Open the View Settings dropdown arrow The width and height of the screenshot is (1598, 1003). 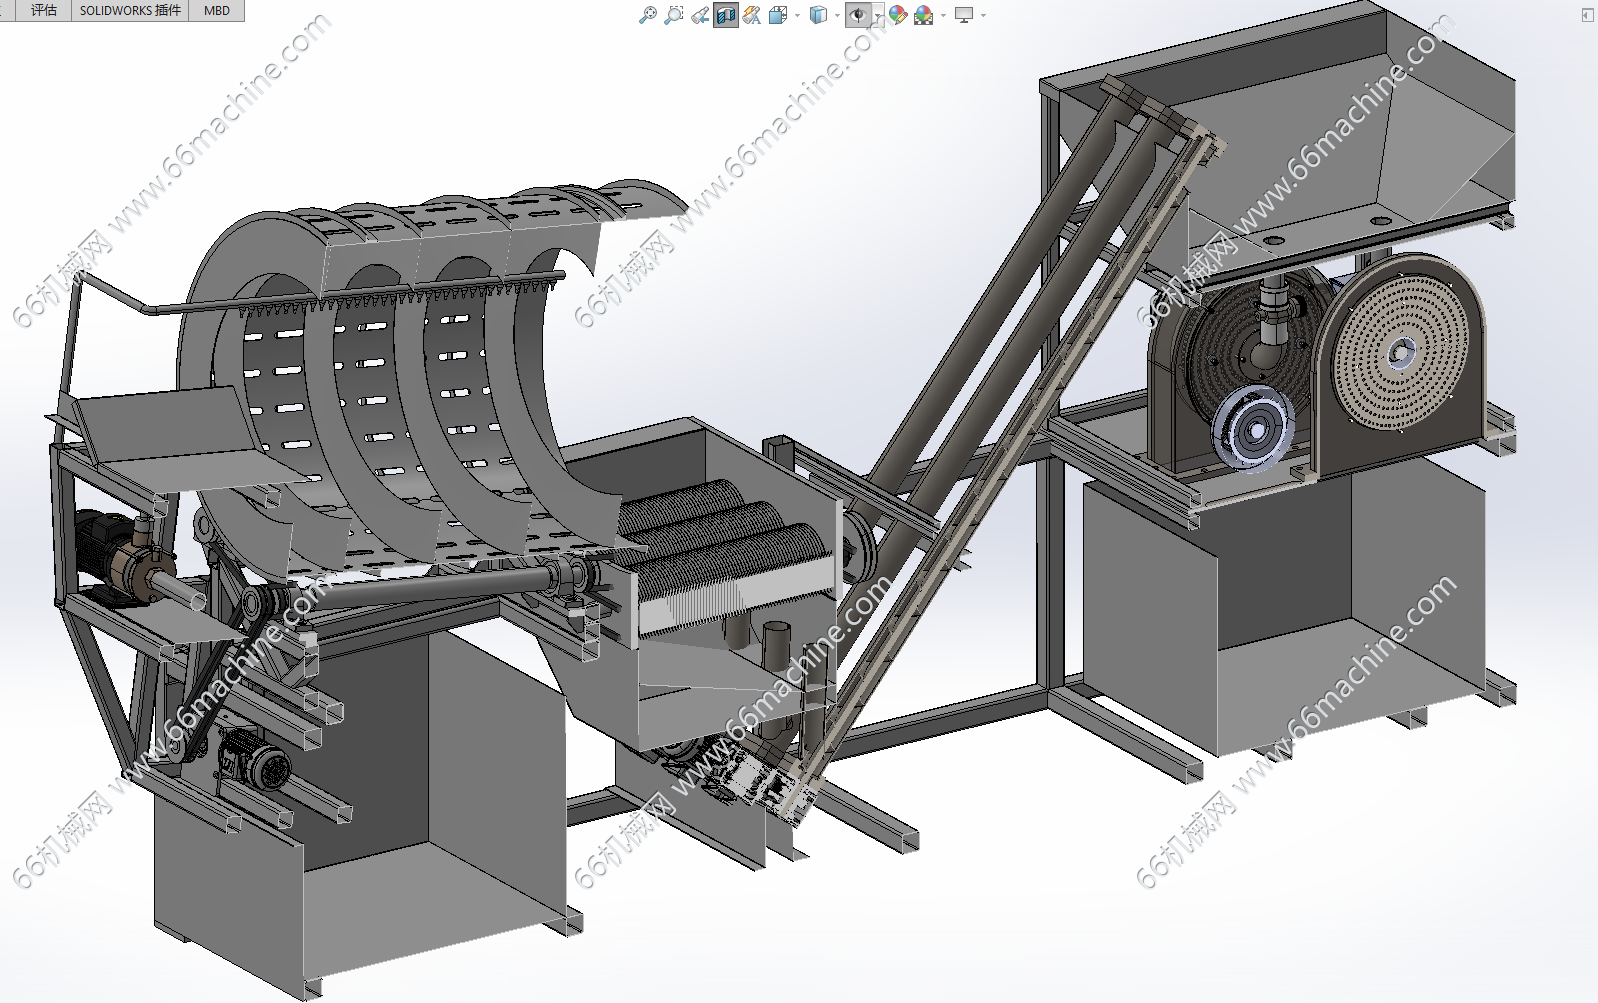(984, 15)
